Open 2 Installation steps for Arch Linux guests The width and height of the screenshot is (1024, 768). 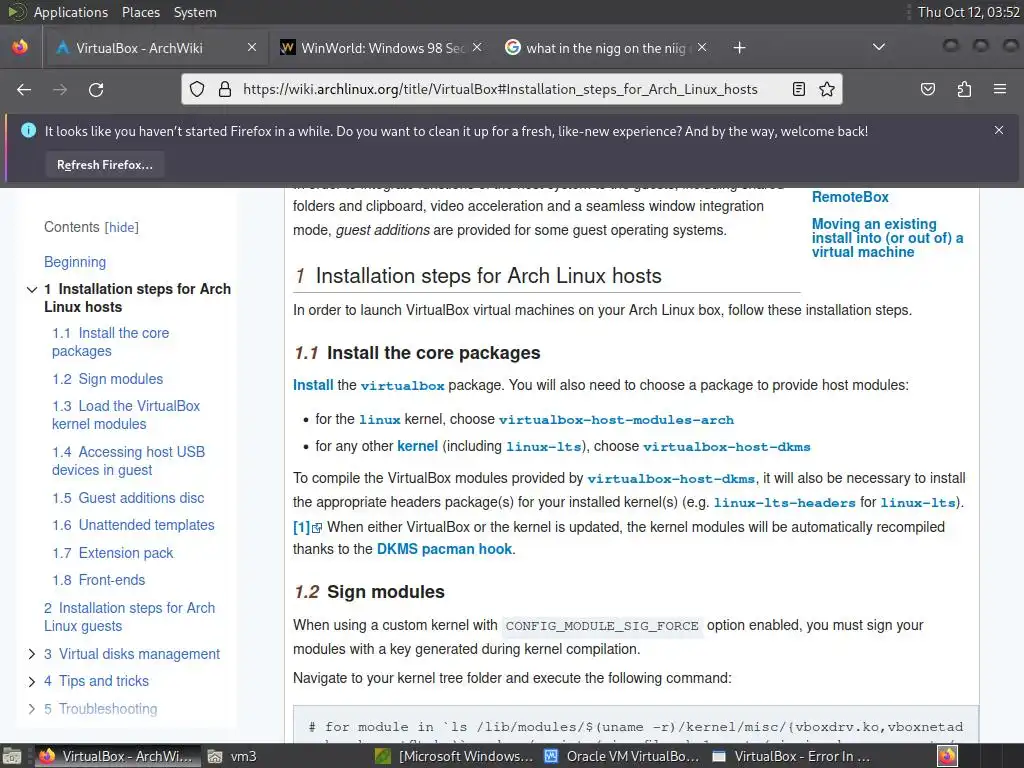129,617
